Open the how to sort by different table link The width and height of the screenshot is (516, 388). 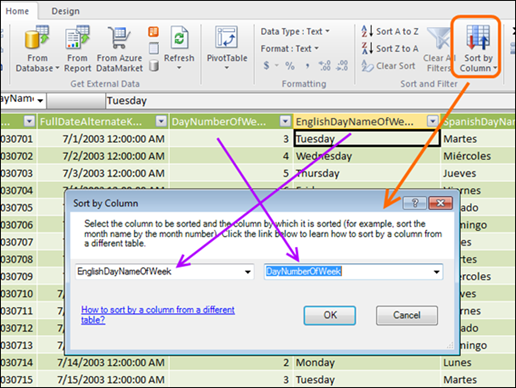pos(158,315)
